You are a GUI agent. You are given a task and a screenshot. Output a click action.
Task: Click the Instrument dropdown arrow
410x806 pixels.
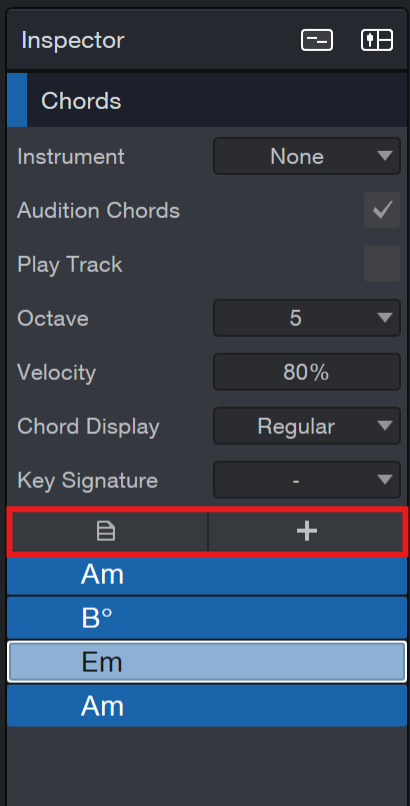pos(384,155)
